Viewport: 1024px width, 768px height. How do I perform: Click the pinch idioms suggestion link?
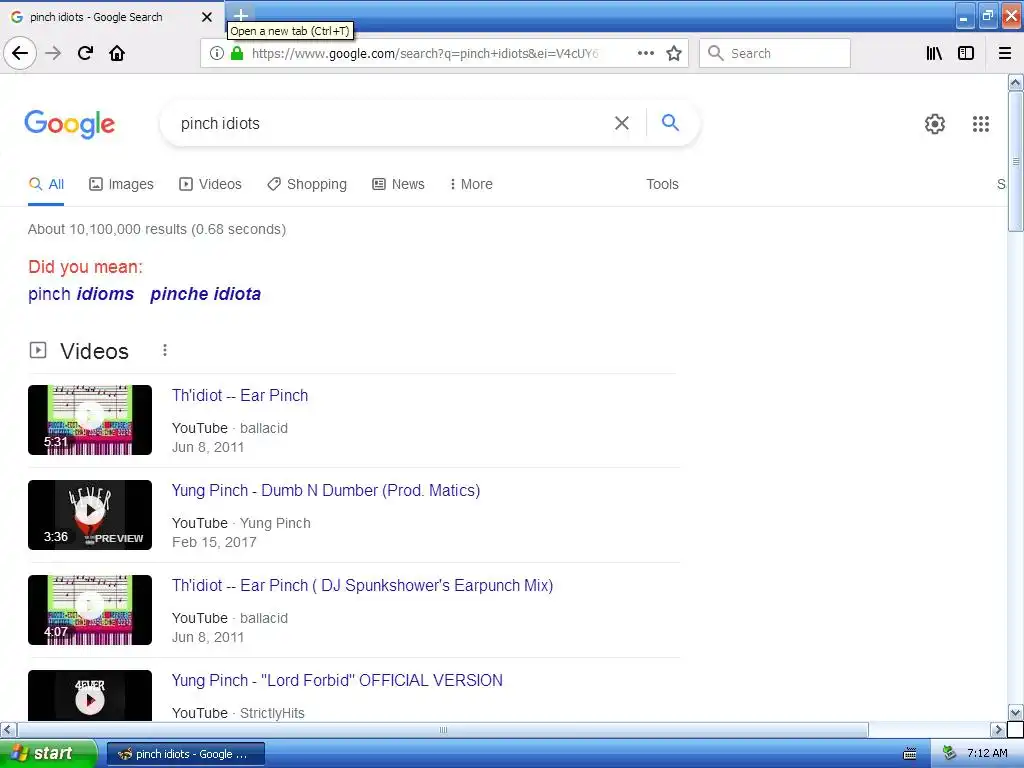81,294
